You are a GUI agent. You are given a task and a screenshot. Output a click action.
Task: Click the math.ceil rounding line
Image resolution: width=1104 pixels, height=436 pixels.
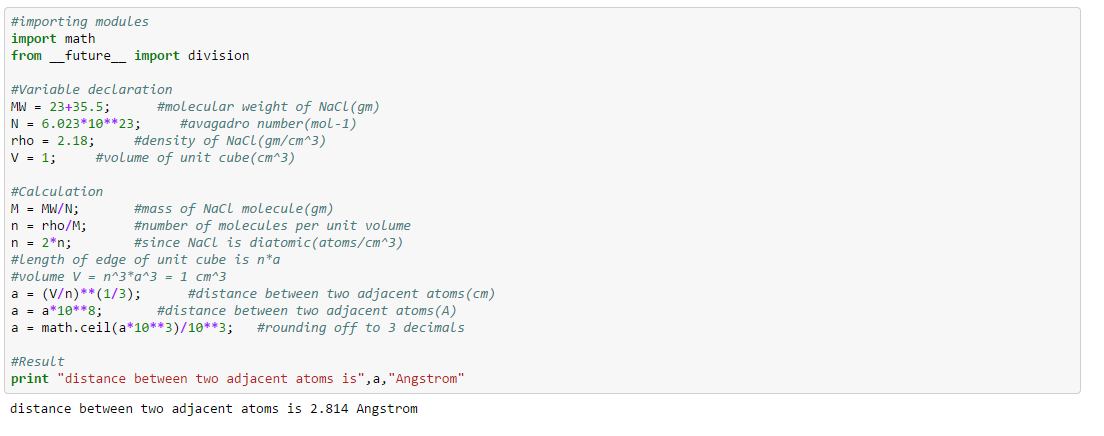pos(122,327)
